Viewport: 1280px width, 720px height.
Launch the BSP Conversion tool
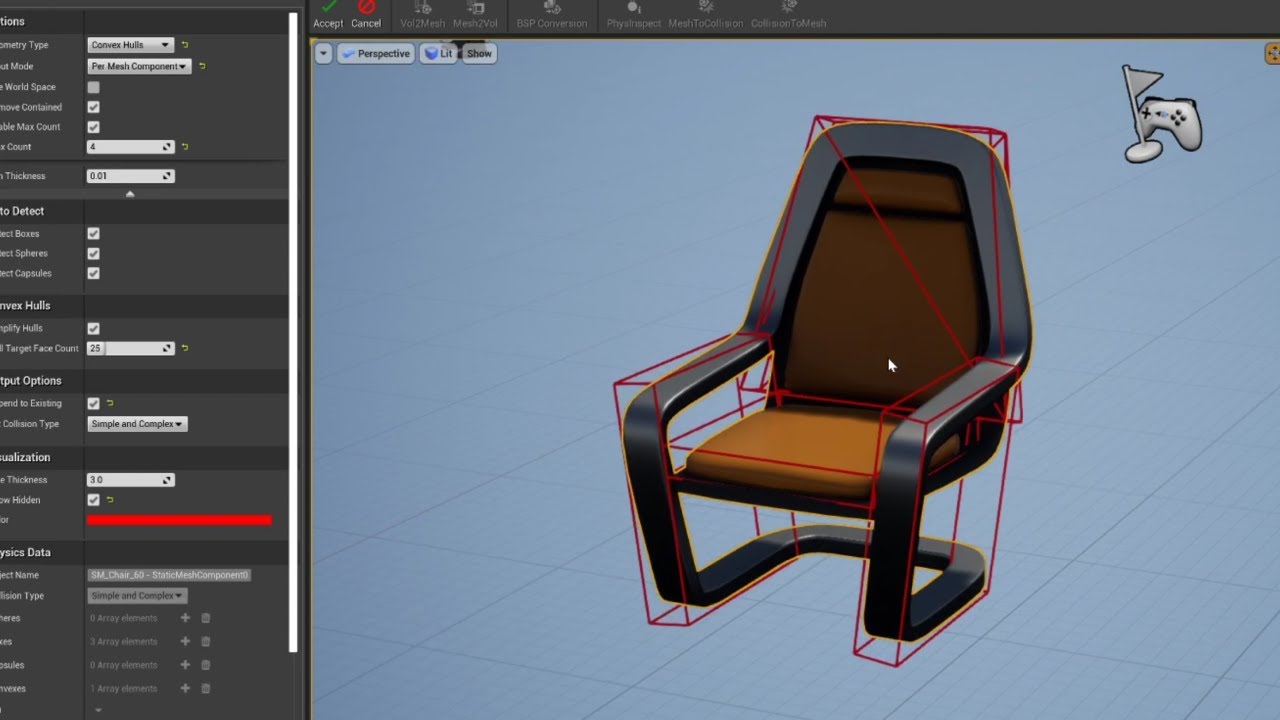pyautogui.click(x=550, y=14)
